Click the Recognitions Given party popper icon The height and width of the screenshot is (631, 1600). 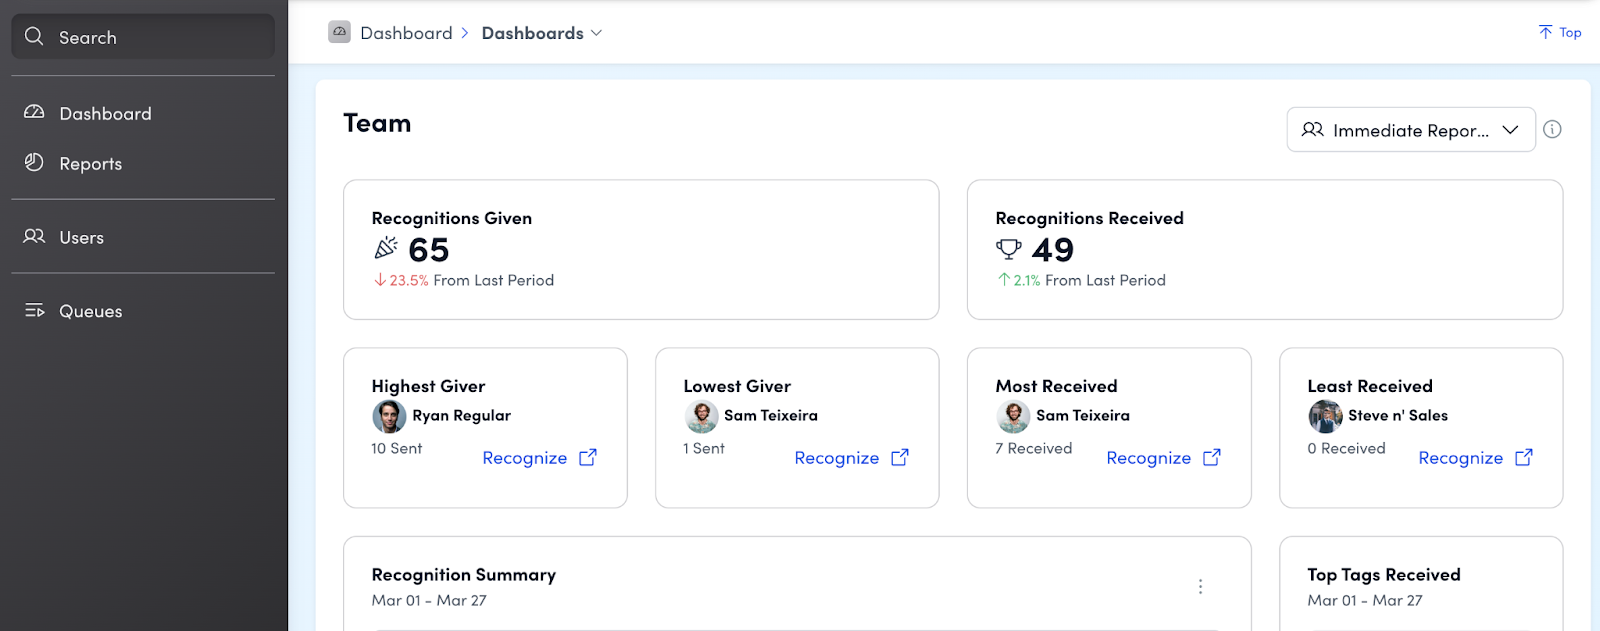385,248
